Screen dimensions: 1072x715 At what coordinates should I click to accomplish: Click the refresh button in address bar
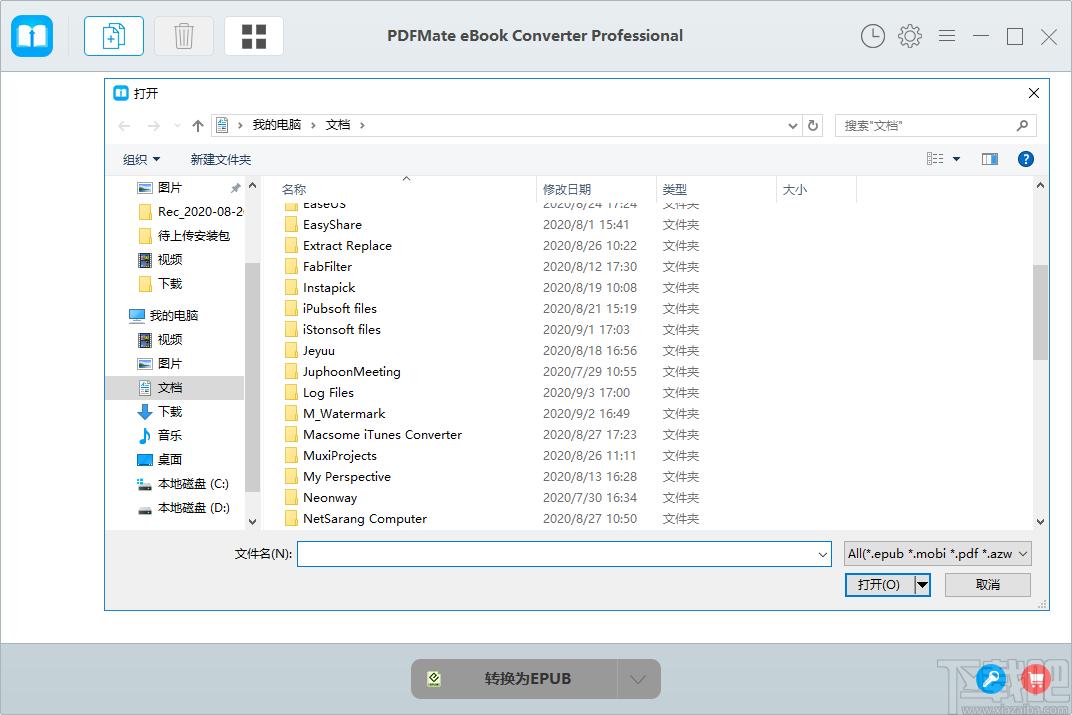pos(813,125)
